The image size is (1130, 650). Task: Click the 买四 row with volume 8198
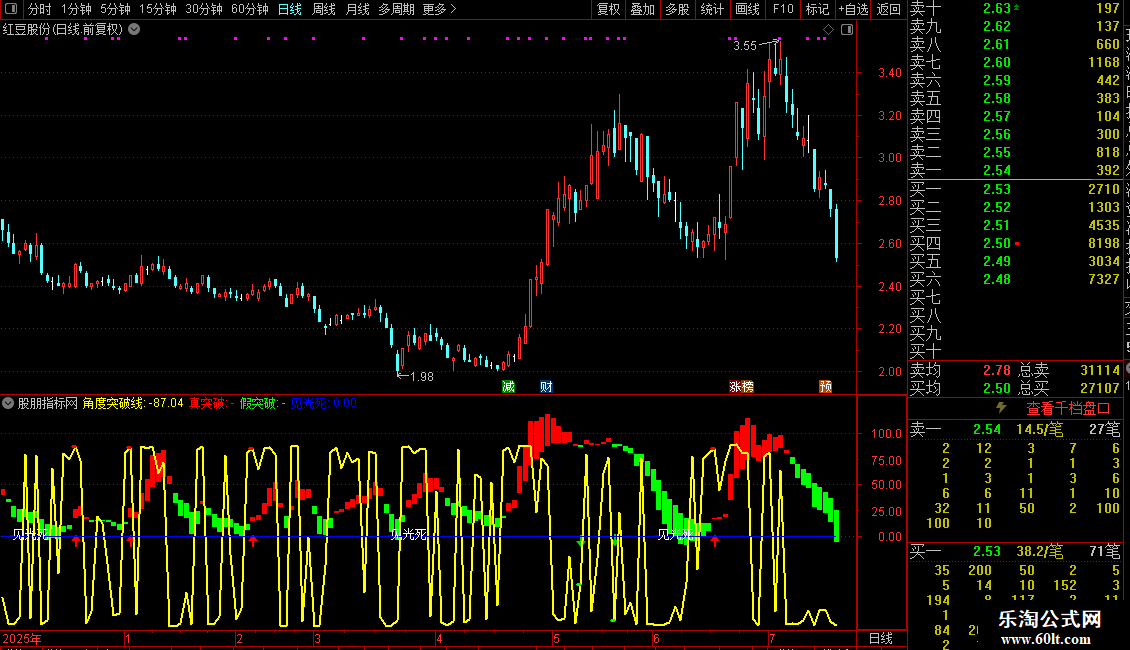tap(1015, 243)
